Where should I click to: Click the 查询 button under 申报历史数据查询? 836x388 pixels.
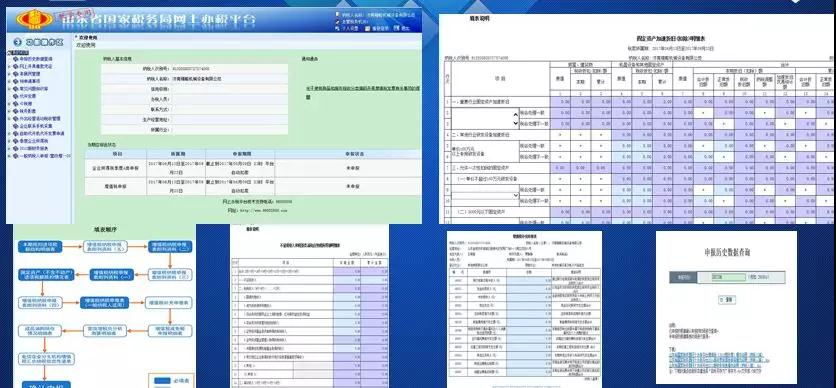726,300
